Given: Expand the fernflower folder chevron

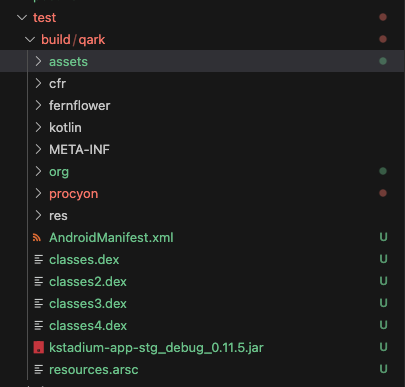Looking at the screenshot, I should pos(38,105).
